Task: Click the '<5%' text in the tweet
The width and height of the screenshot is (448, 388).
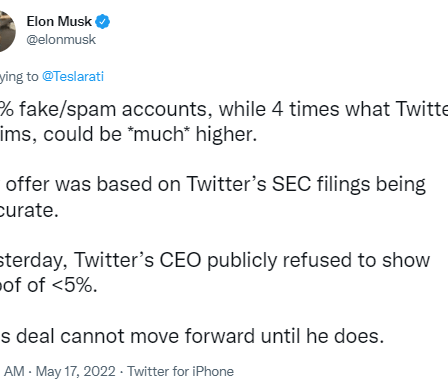Action: [75, 285]
